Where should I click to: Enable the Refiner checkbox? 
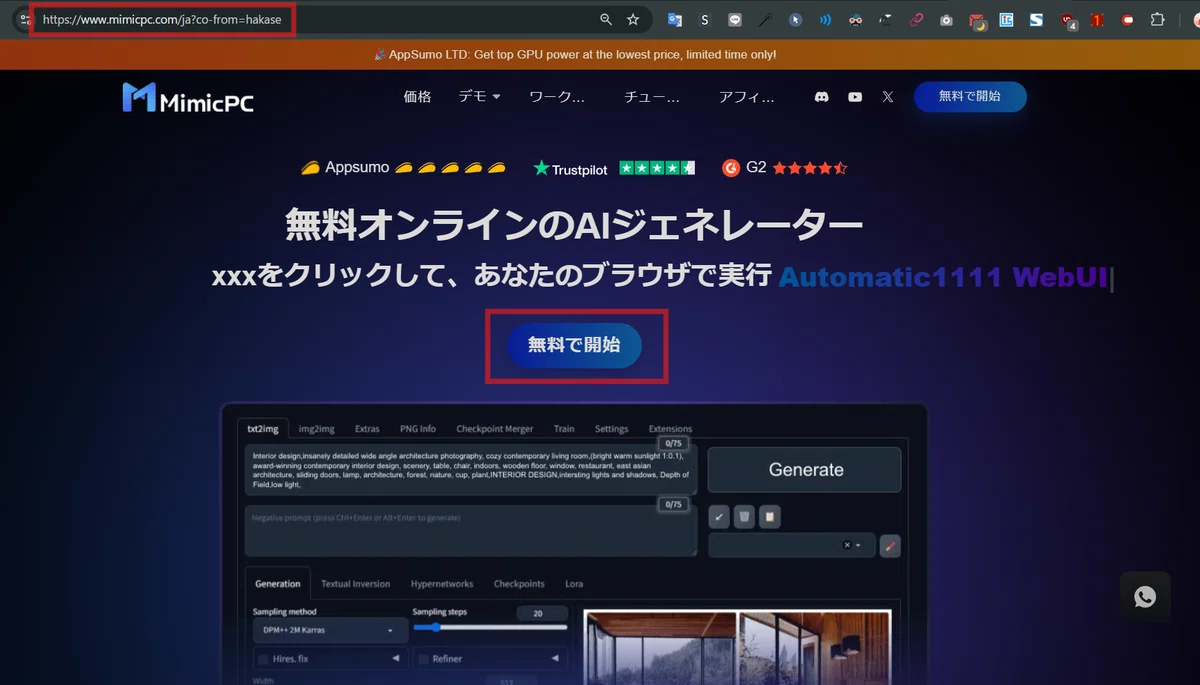tap(423, 659)
